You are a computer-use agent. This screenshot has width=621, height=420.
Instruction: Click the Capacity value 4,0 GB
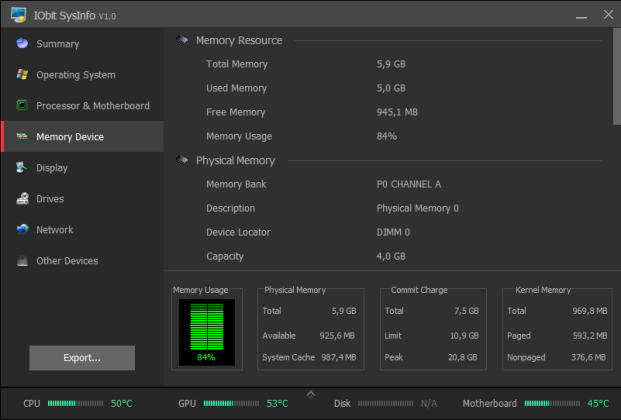pos(391,256)
